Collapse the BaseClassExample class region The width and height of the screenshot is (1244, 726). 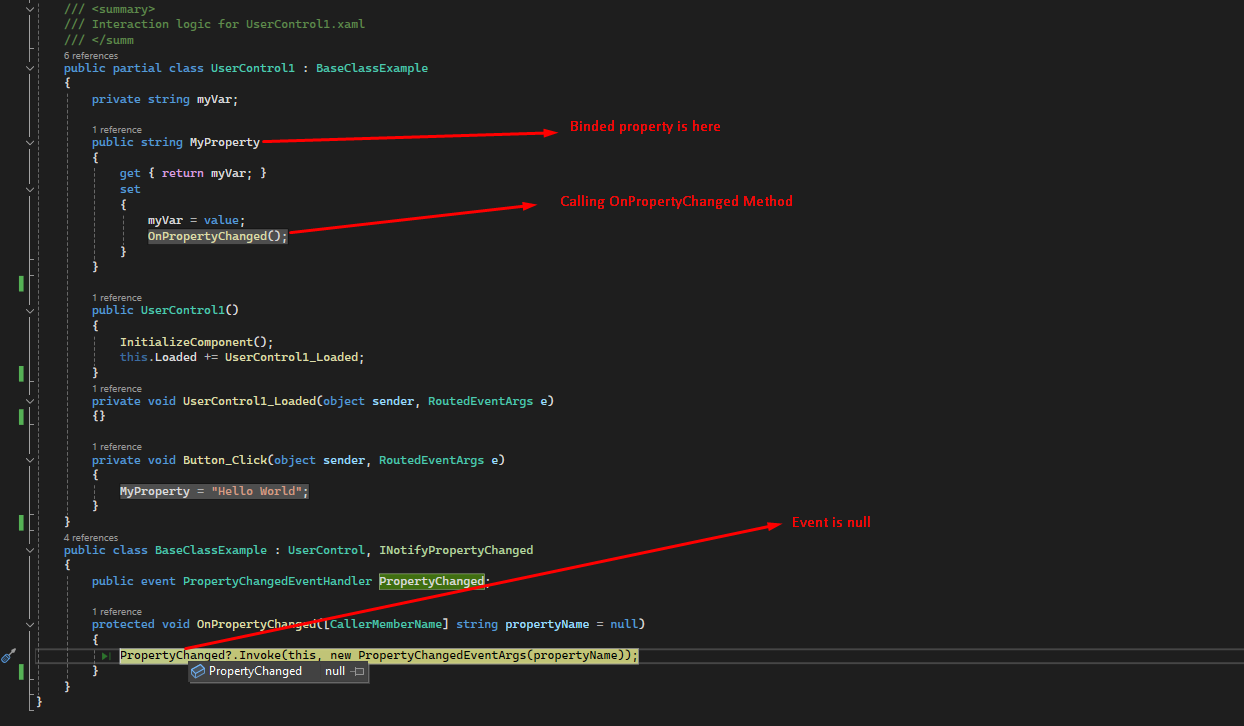click(x=30, y=548)
